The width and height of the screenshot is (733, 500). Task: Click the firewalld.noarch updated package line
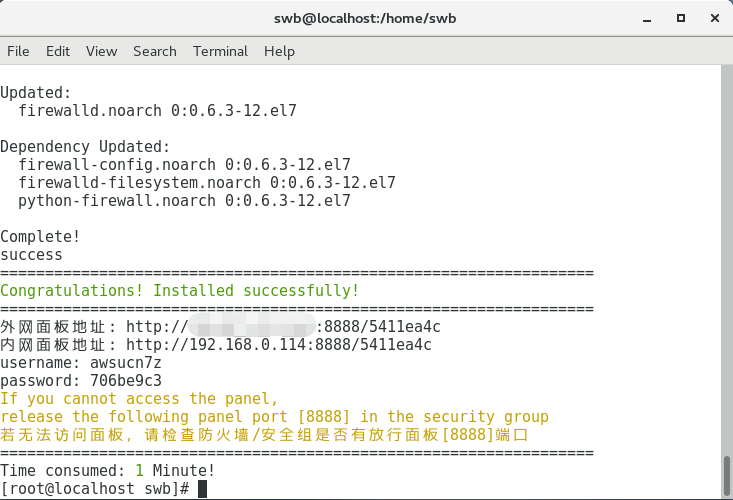click(157, 111)
